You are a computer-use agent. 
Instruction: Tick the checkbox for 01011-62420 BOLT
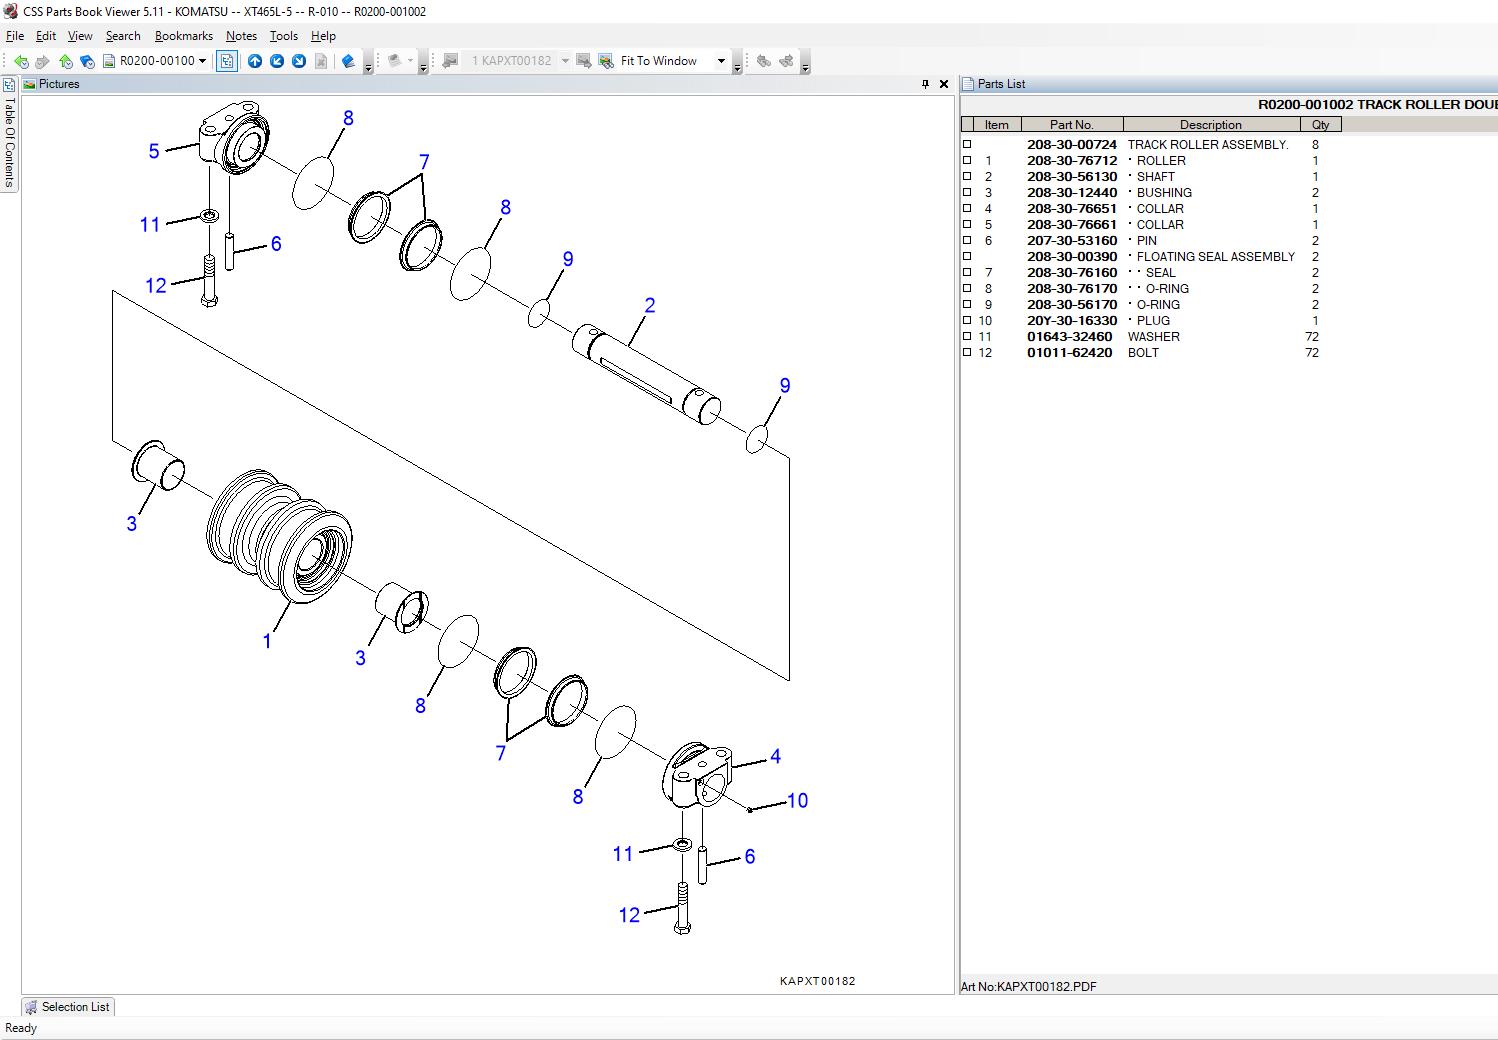tap(967, 352)
